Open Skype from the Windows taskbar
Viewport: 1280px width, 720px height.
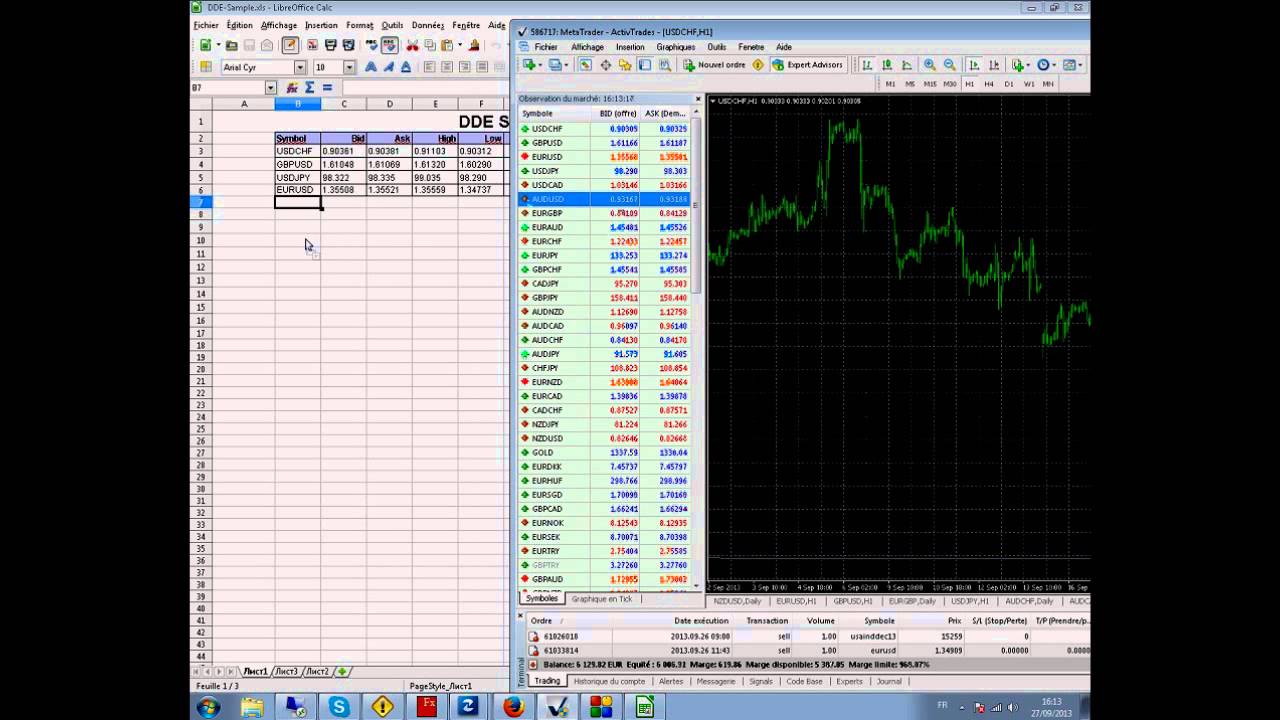(x=339, y=707)
